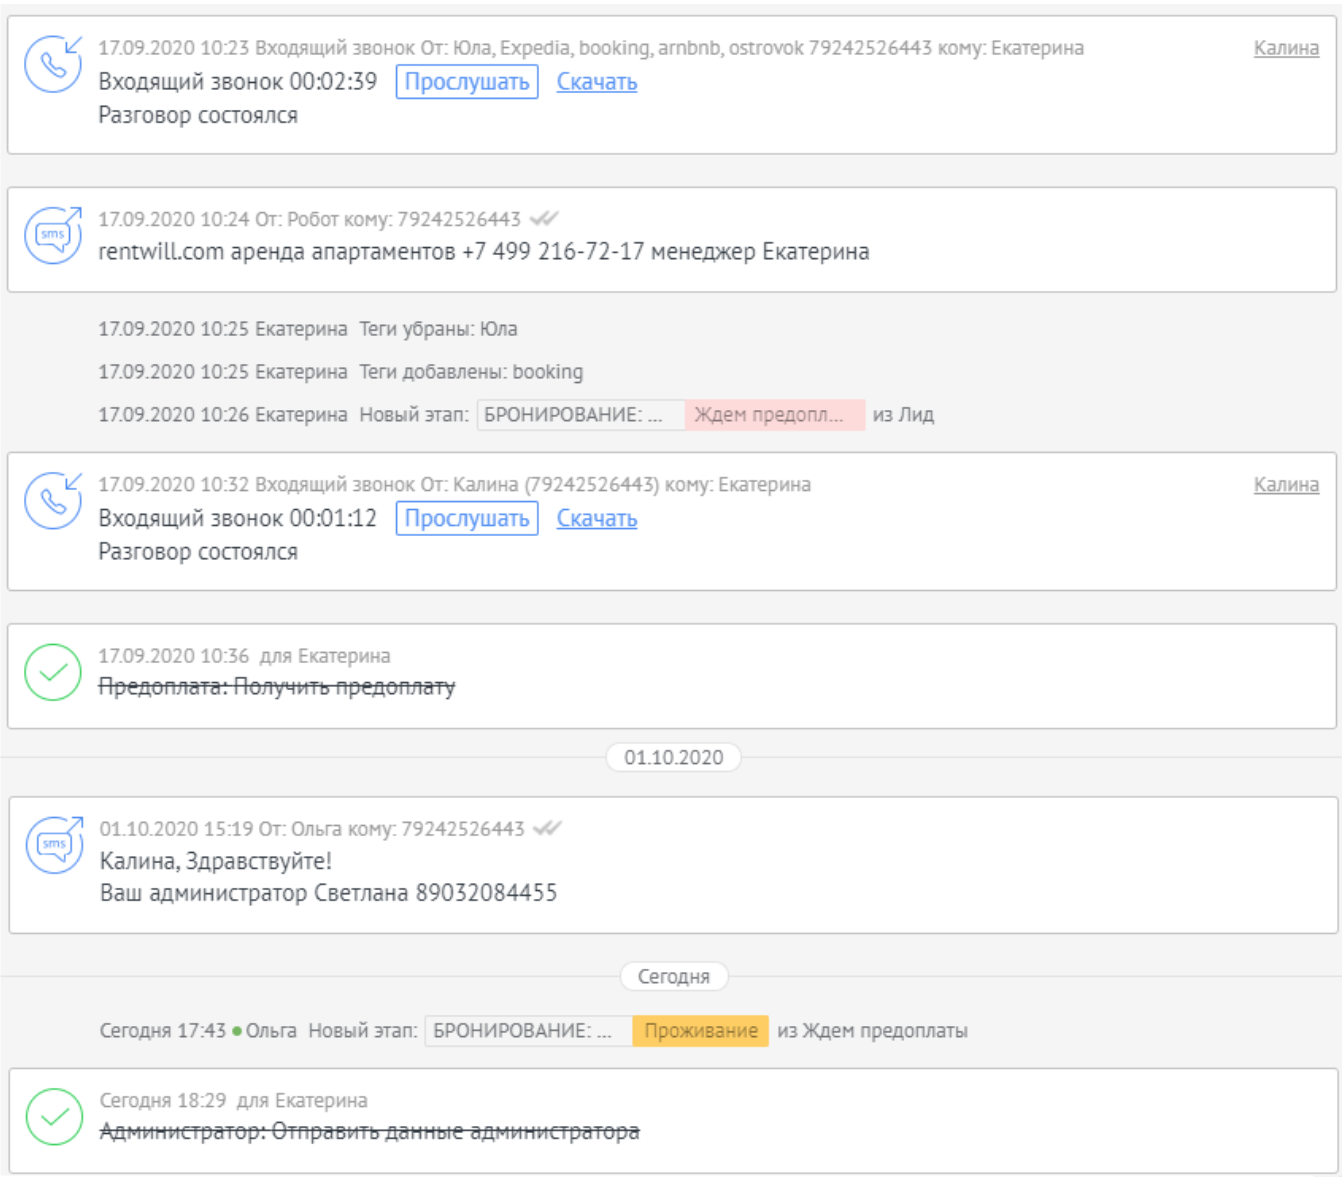Screen dimensions: 1344x1180
Task: Click incoming call icon for 10:23 call
Action: pyautogui.click(x=53, y=64)
